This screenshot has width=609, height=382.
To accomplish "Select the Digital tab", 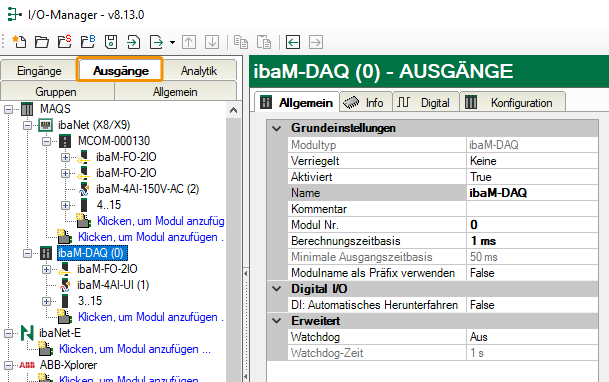I will coord(426,103).
